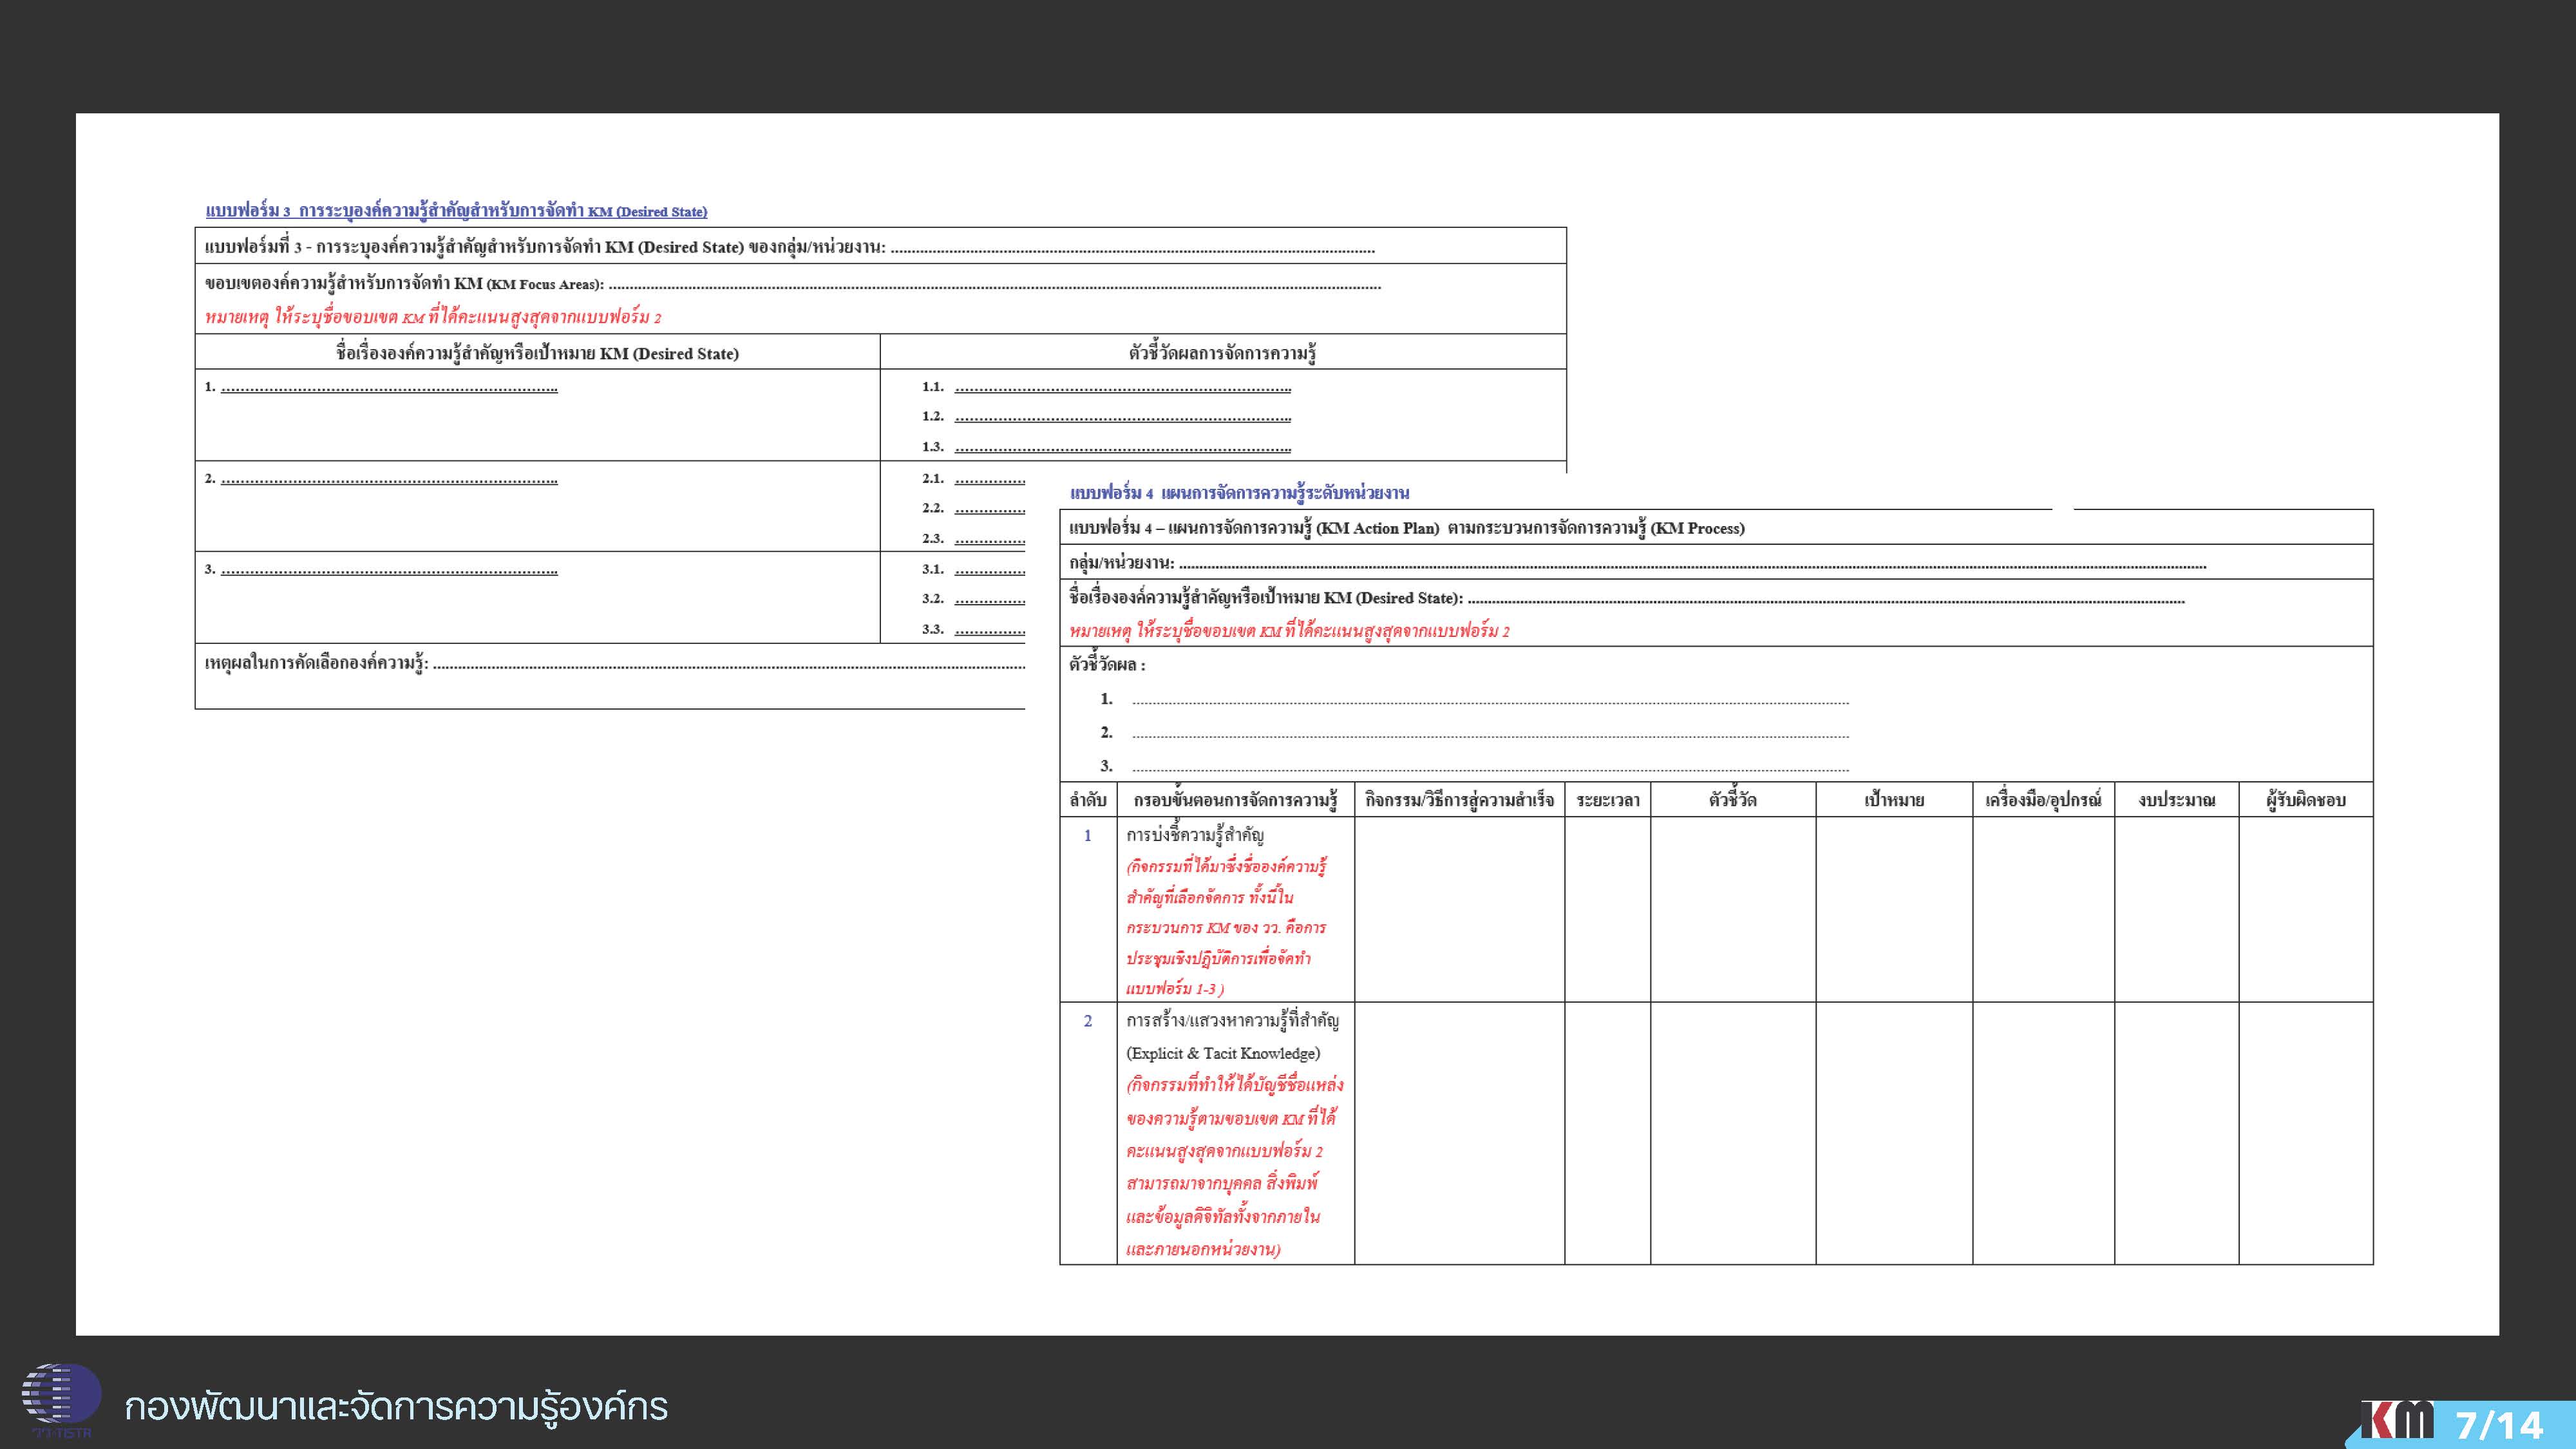The image size is (2576, 1449).
Task: Click the Thai organization name footer text
Action: click(x=396, y=1407)
